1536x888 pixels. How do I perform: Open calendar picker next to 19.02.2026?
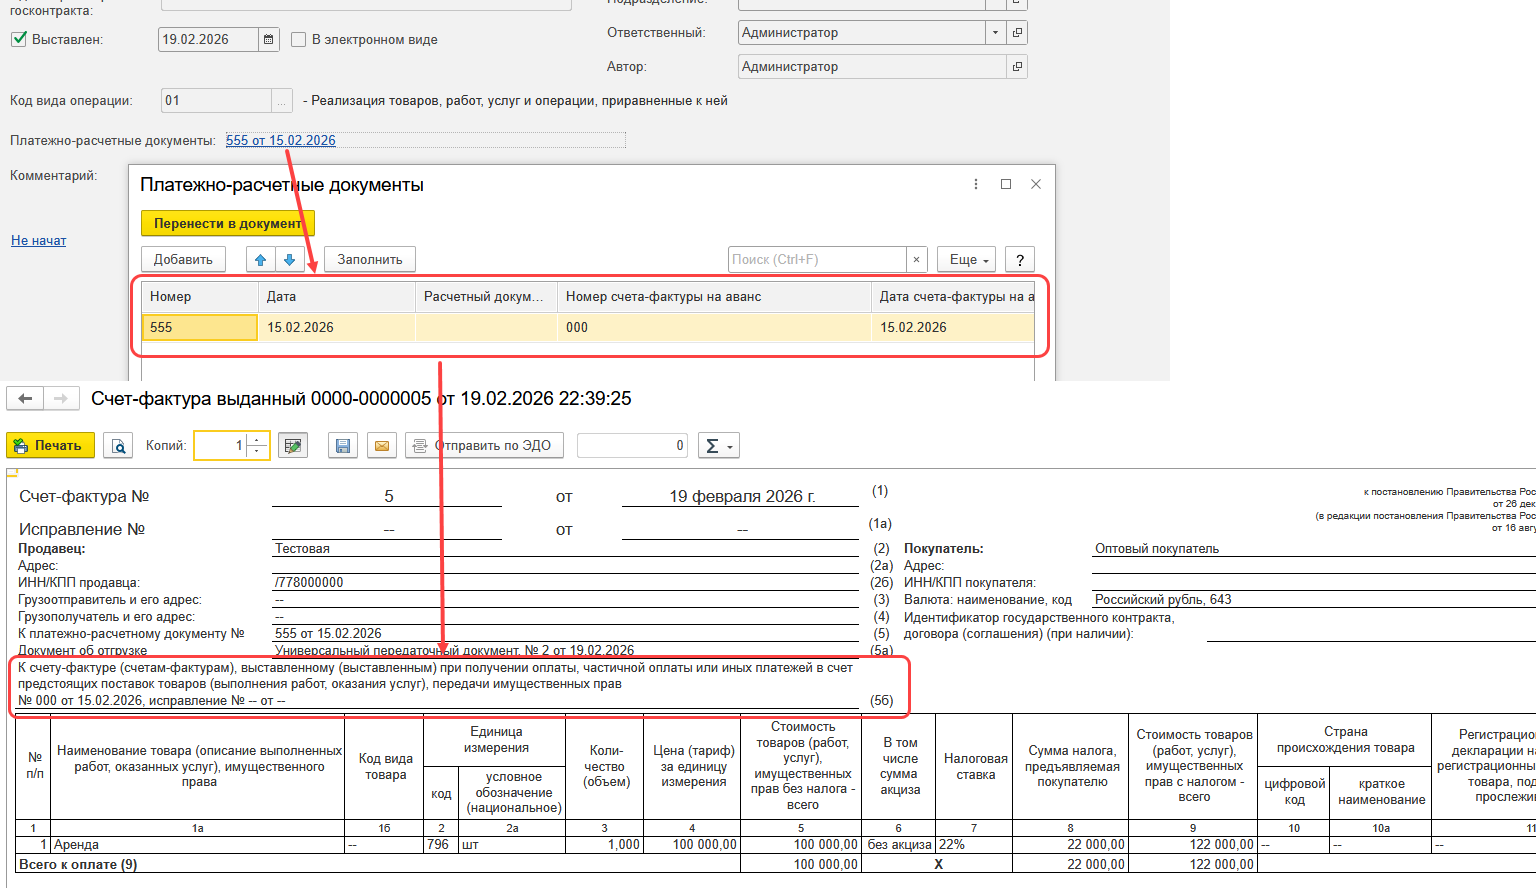click(268, 40)
